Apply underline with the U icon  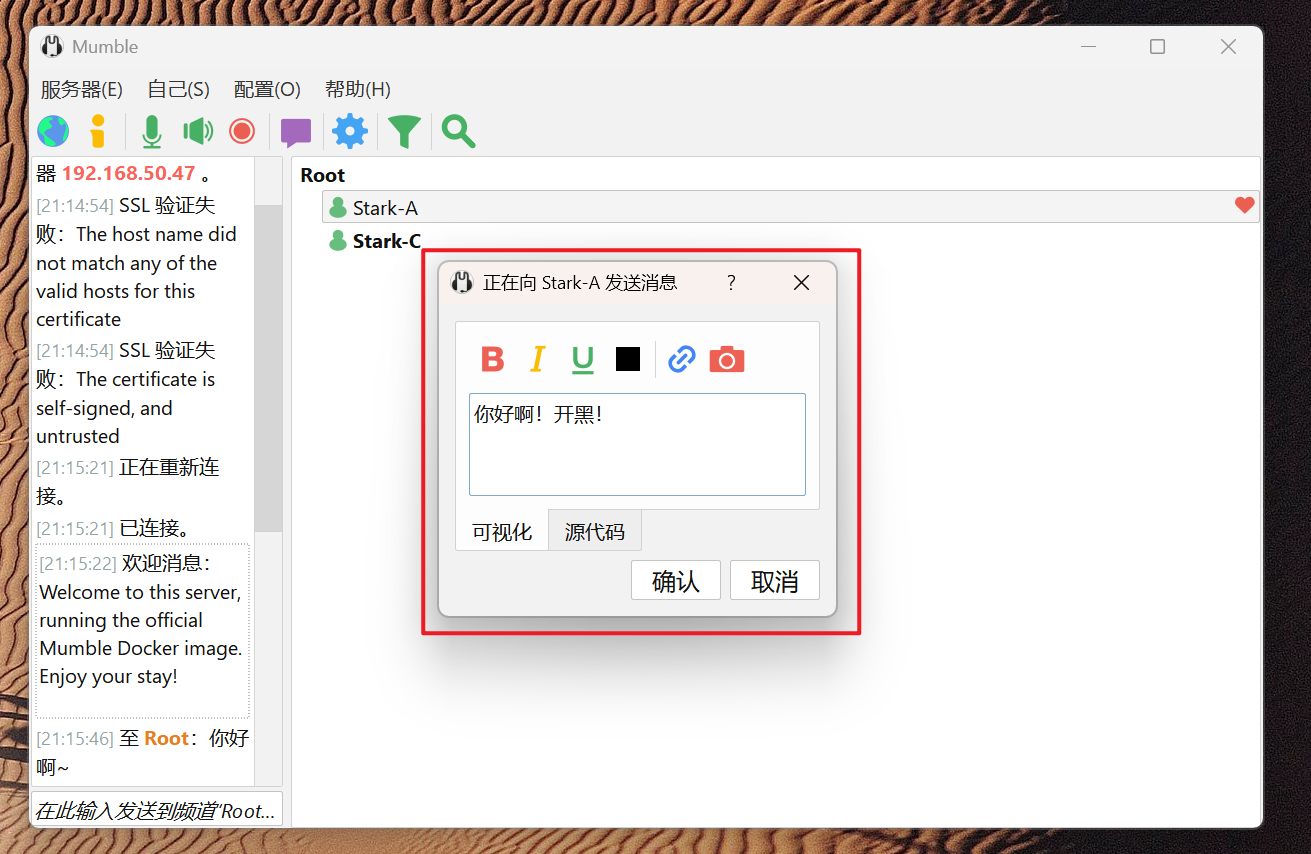click(583, 359)
